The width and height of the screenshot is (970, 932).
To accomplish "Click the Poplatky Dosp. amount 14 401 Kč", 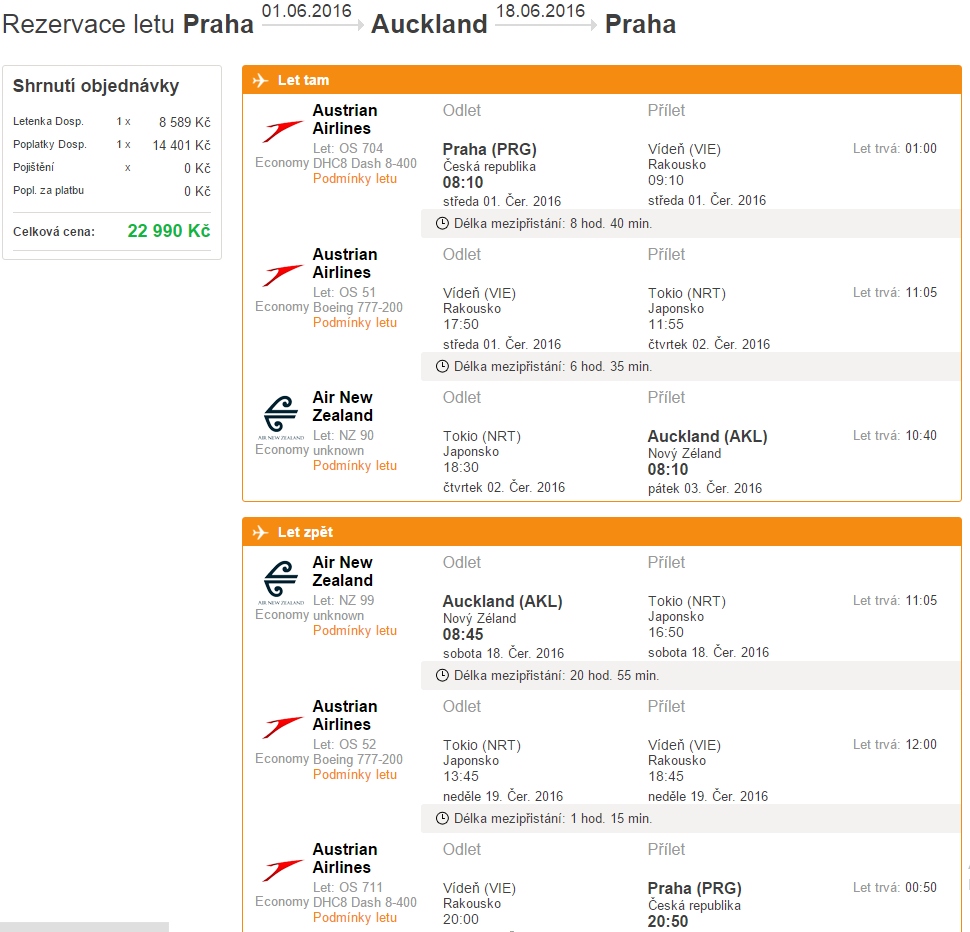I will pos(182,145).
